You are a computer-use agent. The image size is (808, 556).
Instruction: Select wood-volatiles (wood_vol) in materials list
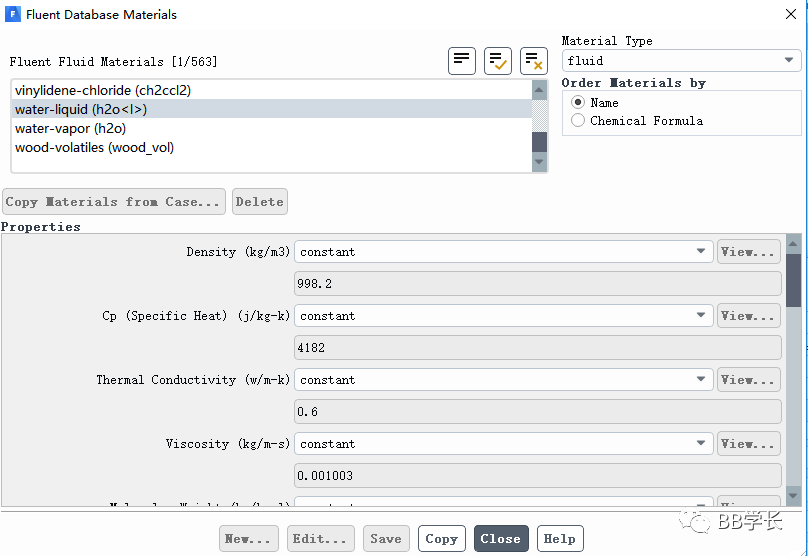point(272,147)
